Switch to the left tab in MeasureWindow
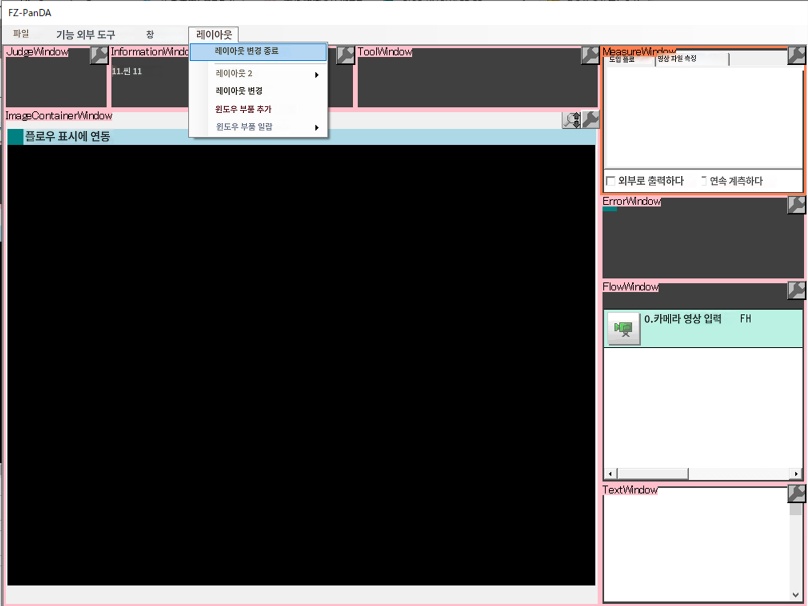 (x=629, y=60)
